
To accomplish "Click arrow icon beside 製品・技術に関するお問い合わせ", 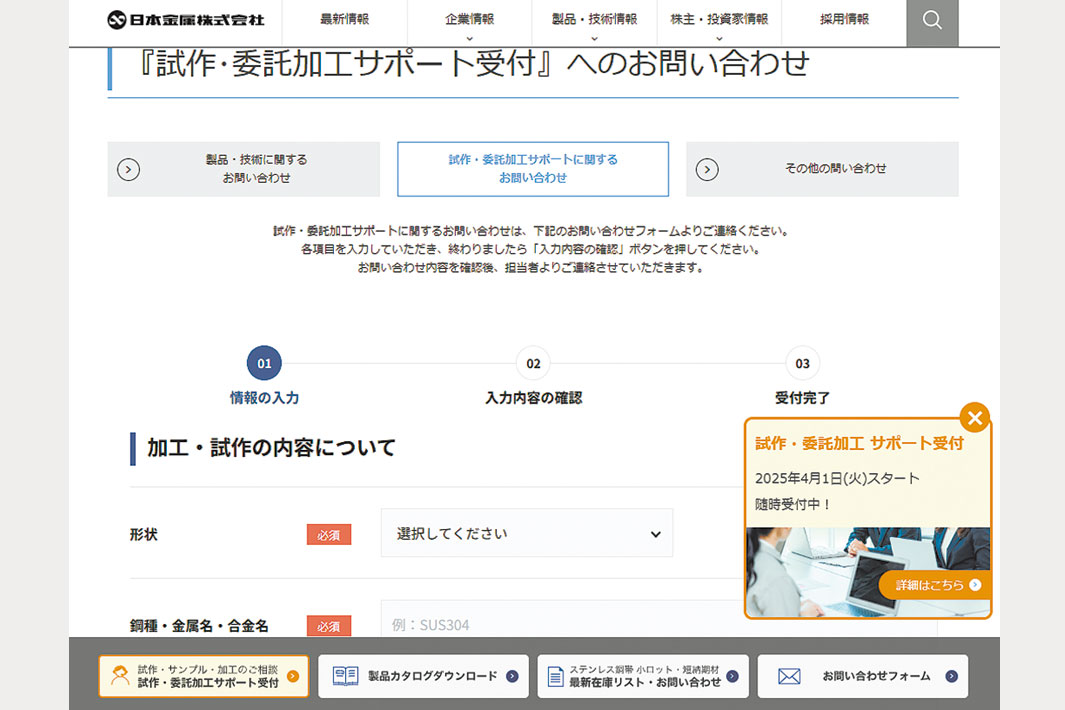I will 129,169.
